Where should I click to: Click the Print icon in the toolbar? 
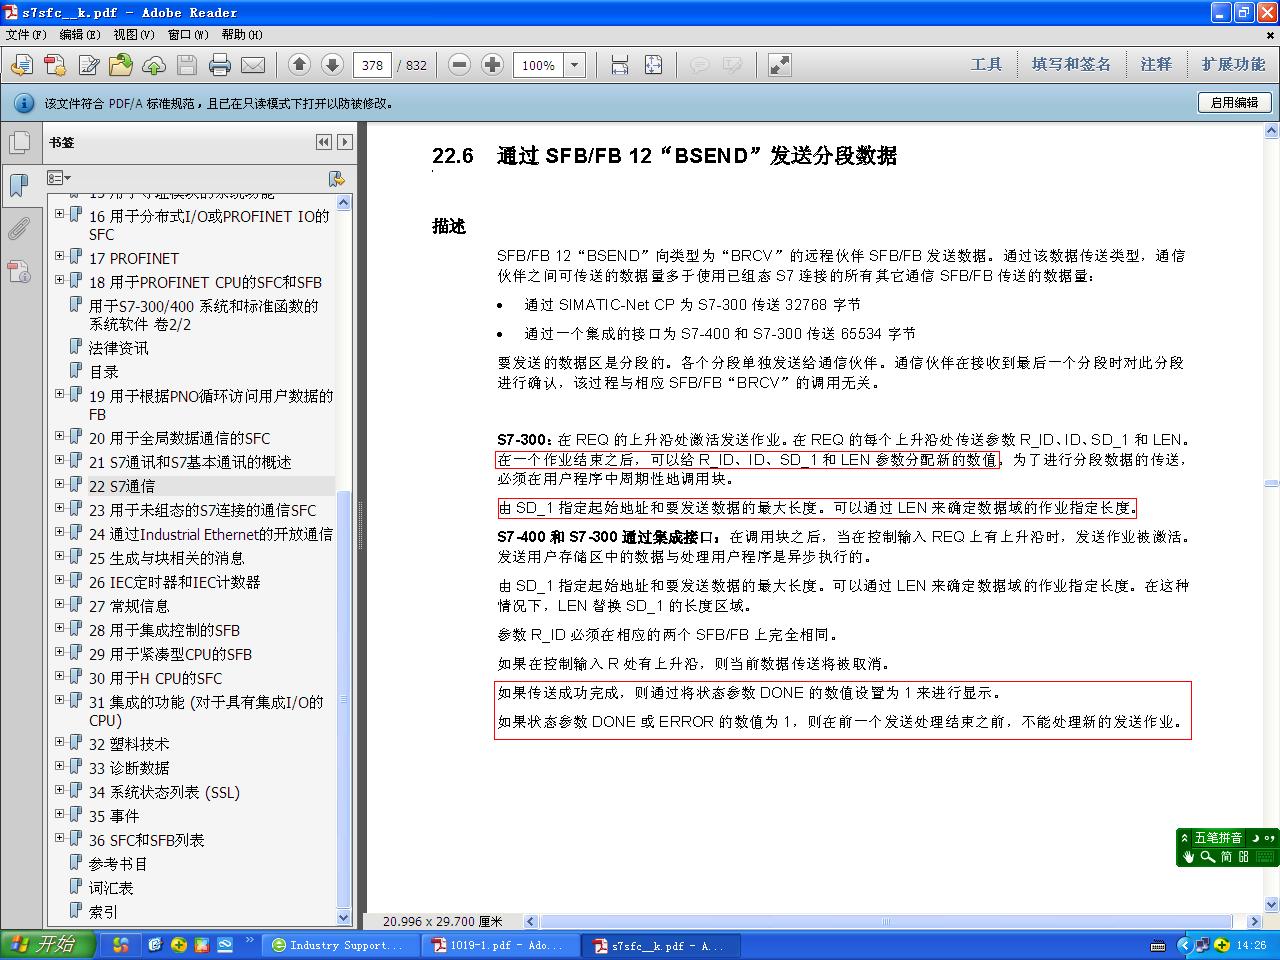(220, 65)
